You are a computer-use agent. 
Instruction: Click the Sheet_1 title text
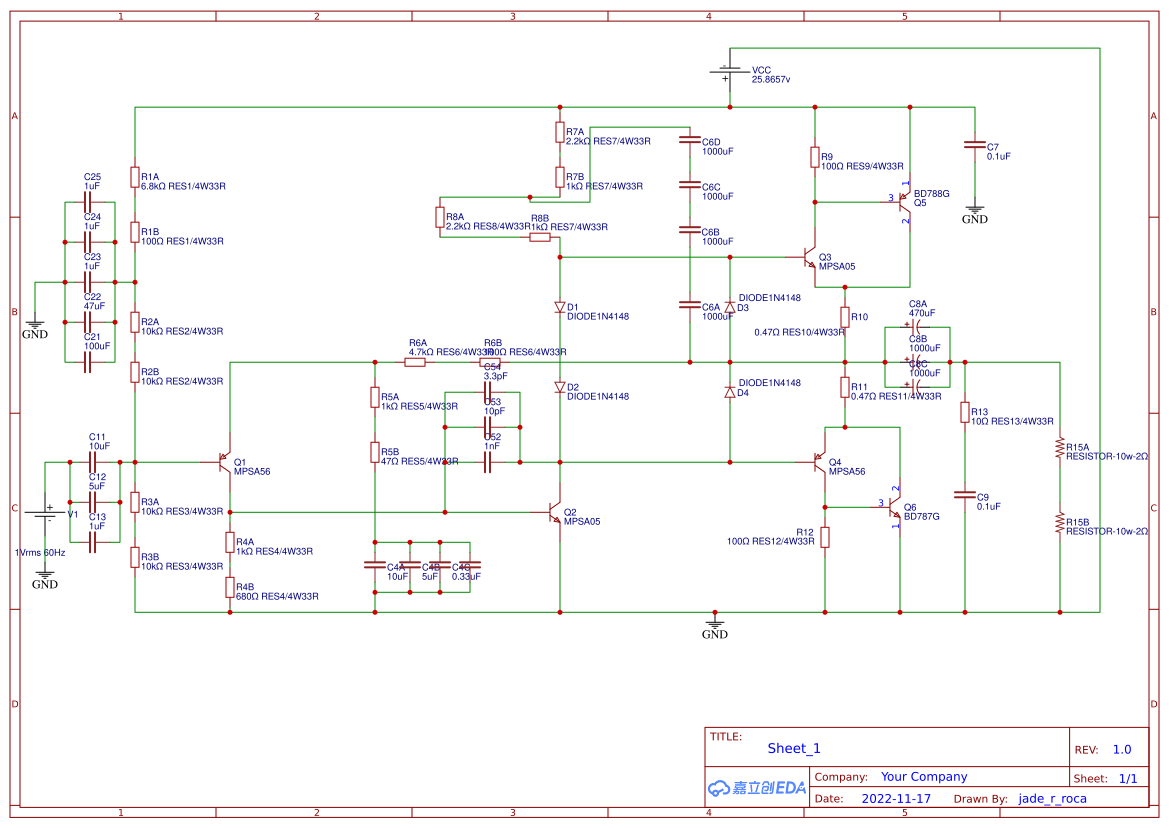791,748
